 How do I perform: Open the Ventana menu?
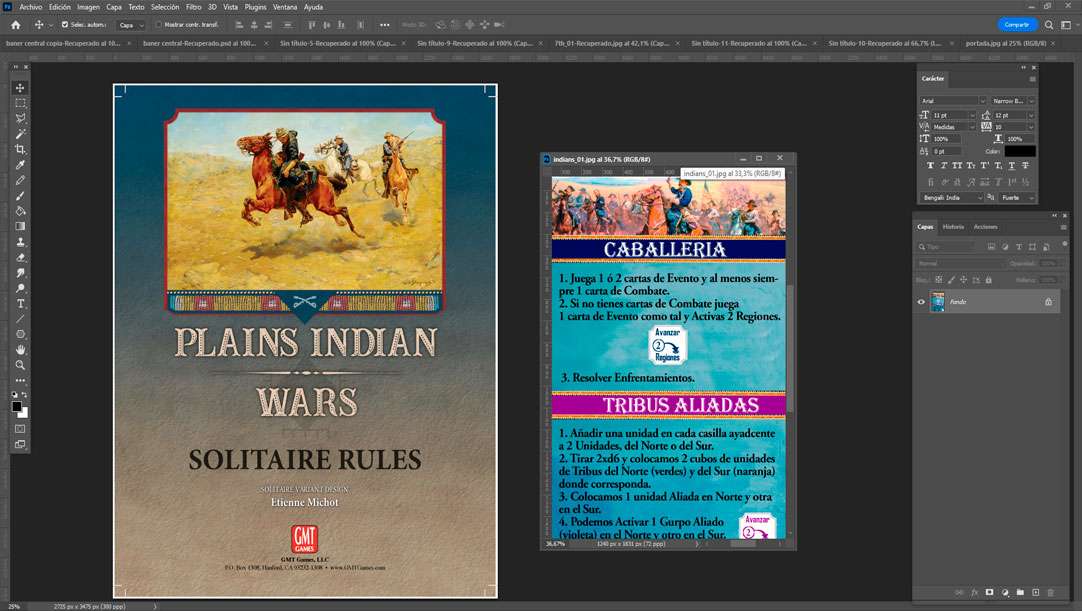[285, 7]
